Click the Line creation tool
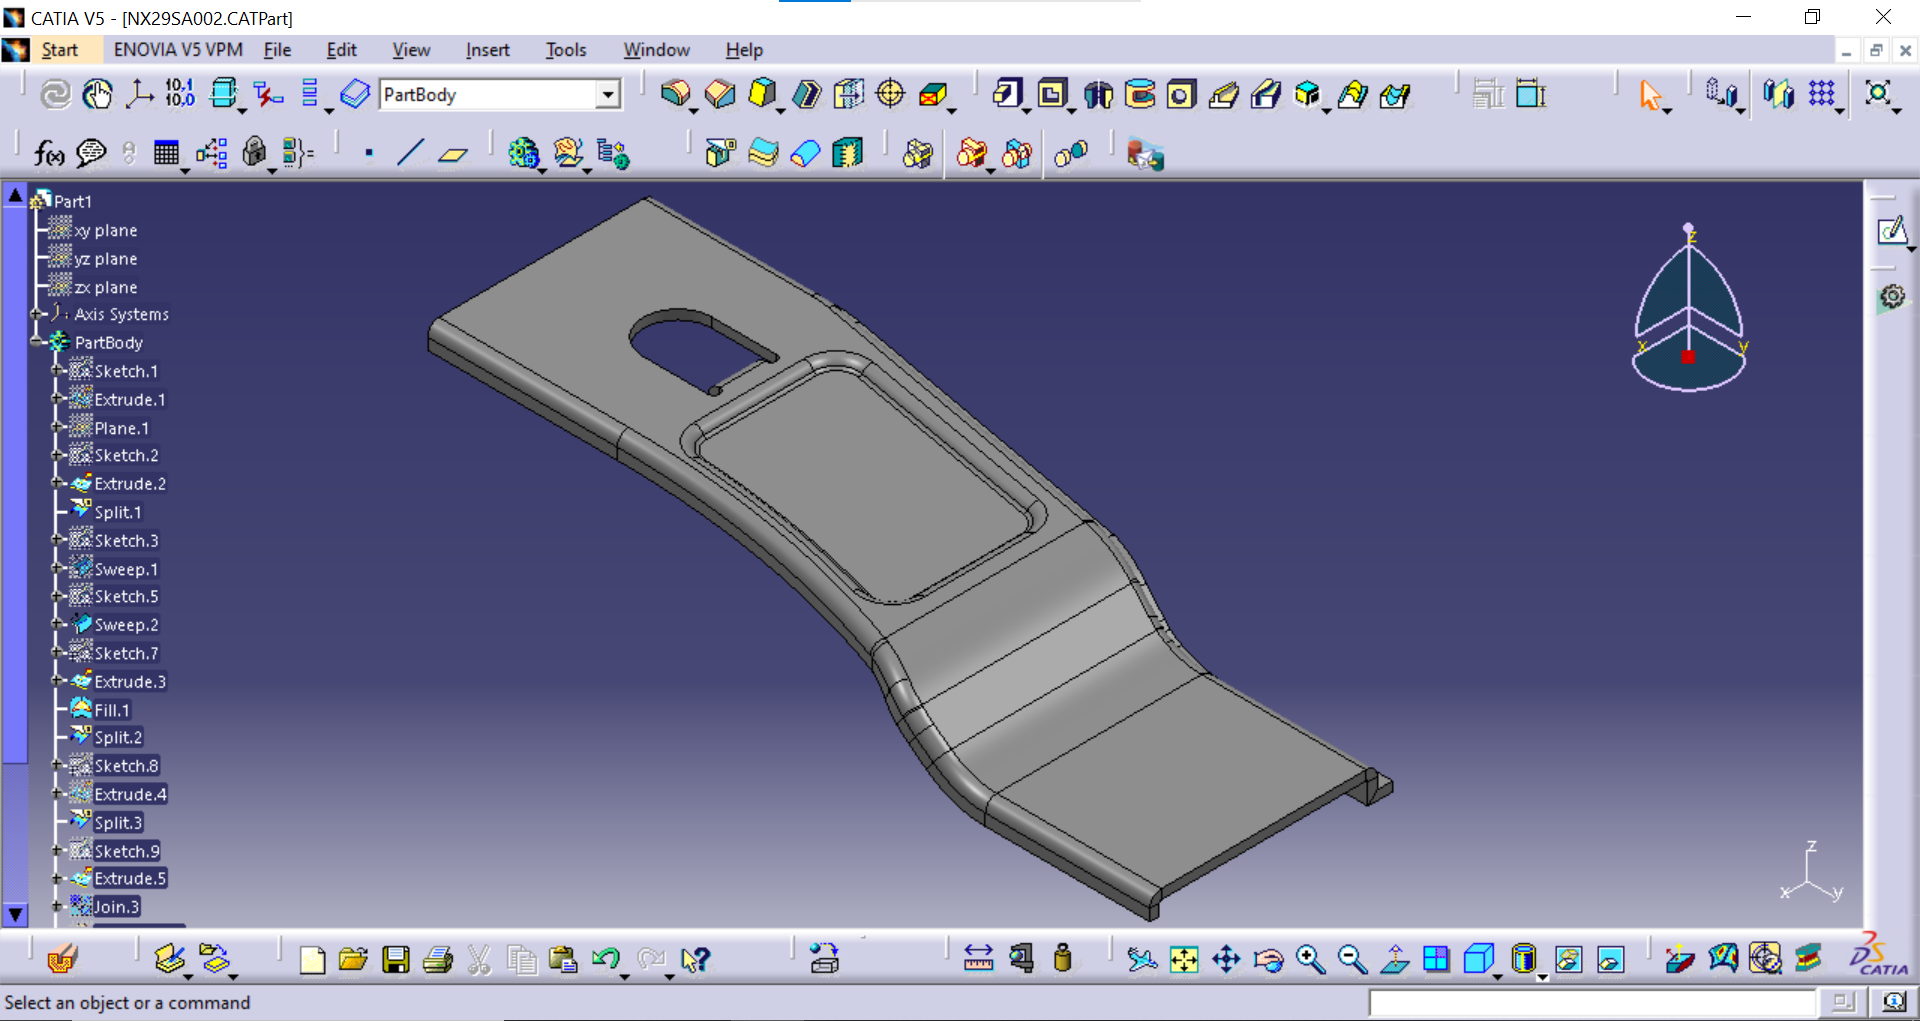The height and width of the screenshot is (1021, 1920). click(410, 153)
